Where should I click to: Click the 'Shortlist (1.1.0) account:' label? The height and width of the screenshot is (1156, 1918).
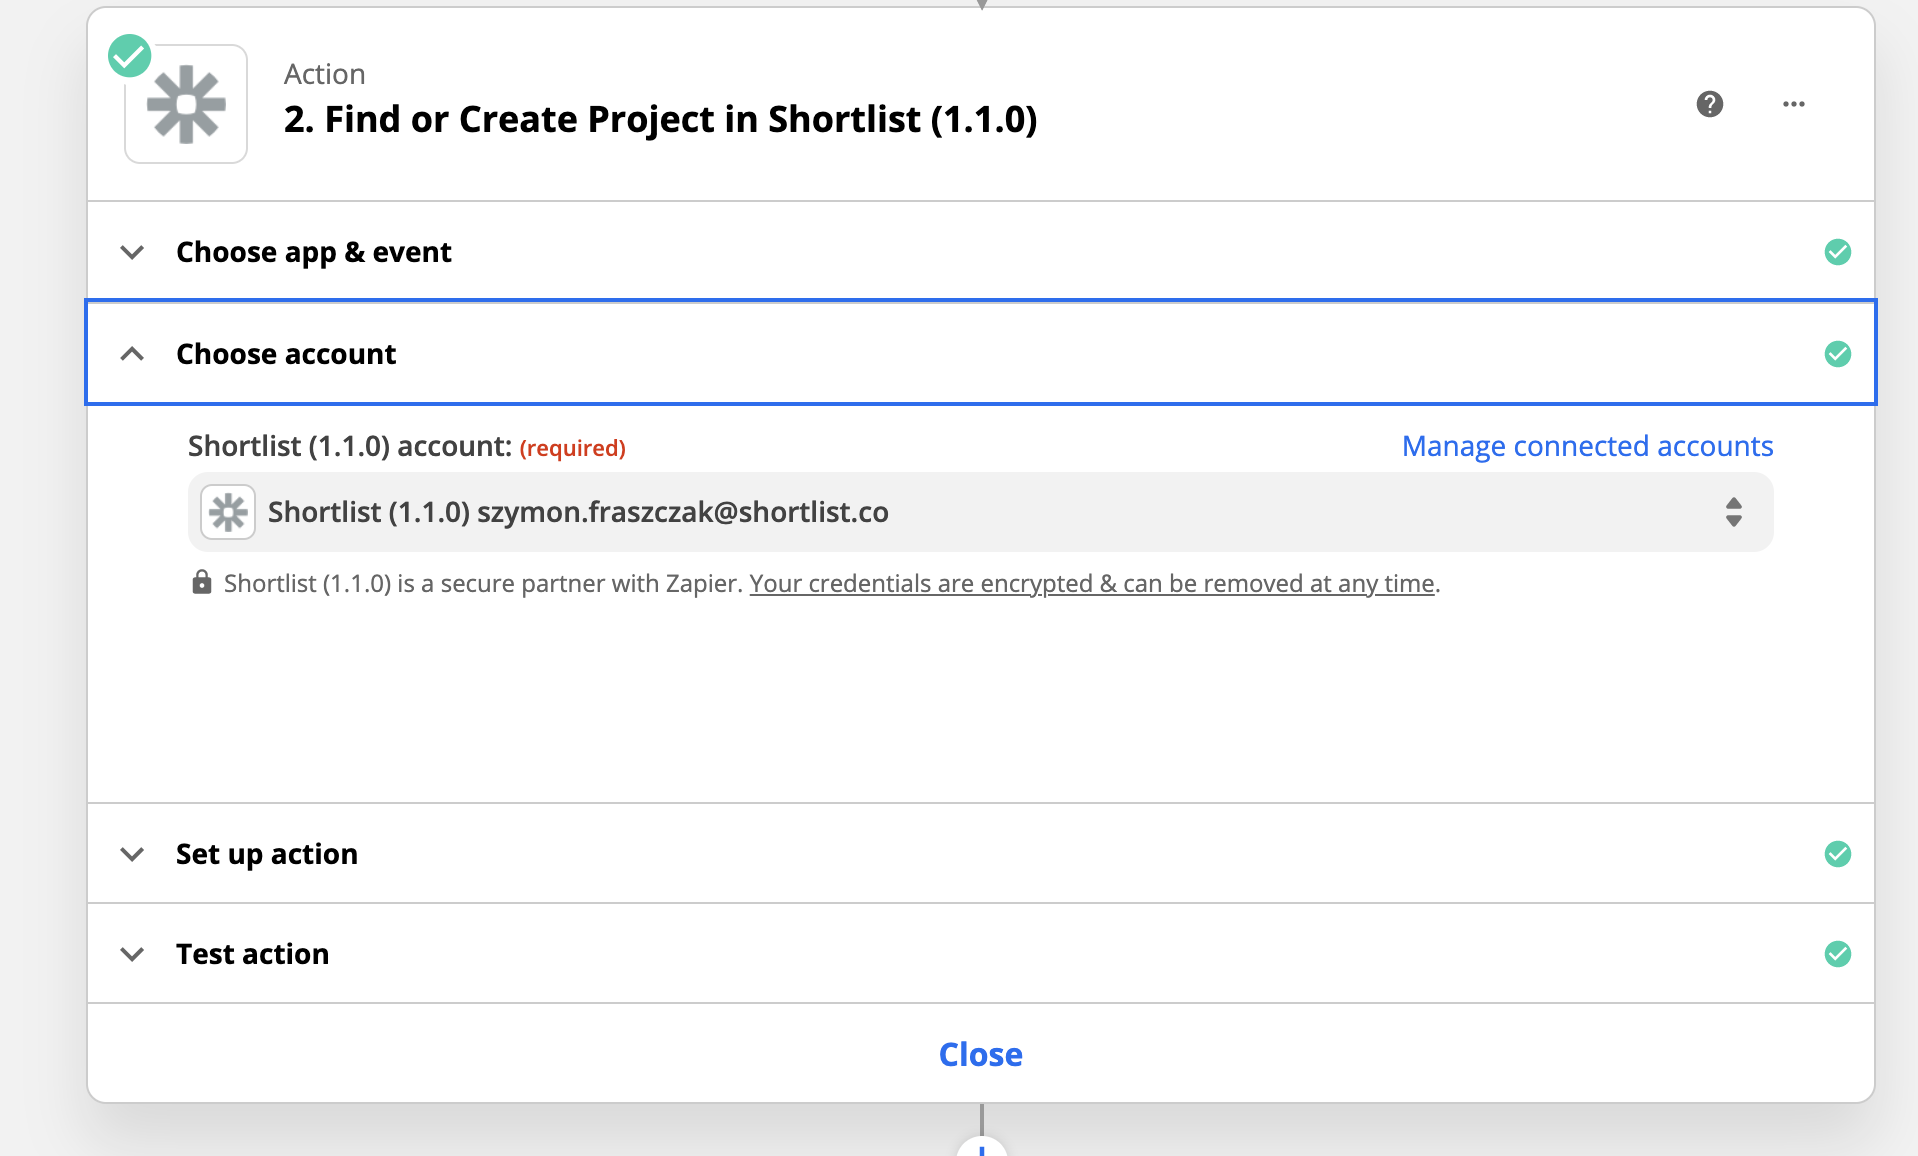[350, 446]
